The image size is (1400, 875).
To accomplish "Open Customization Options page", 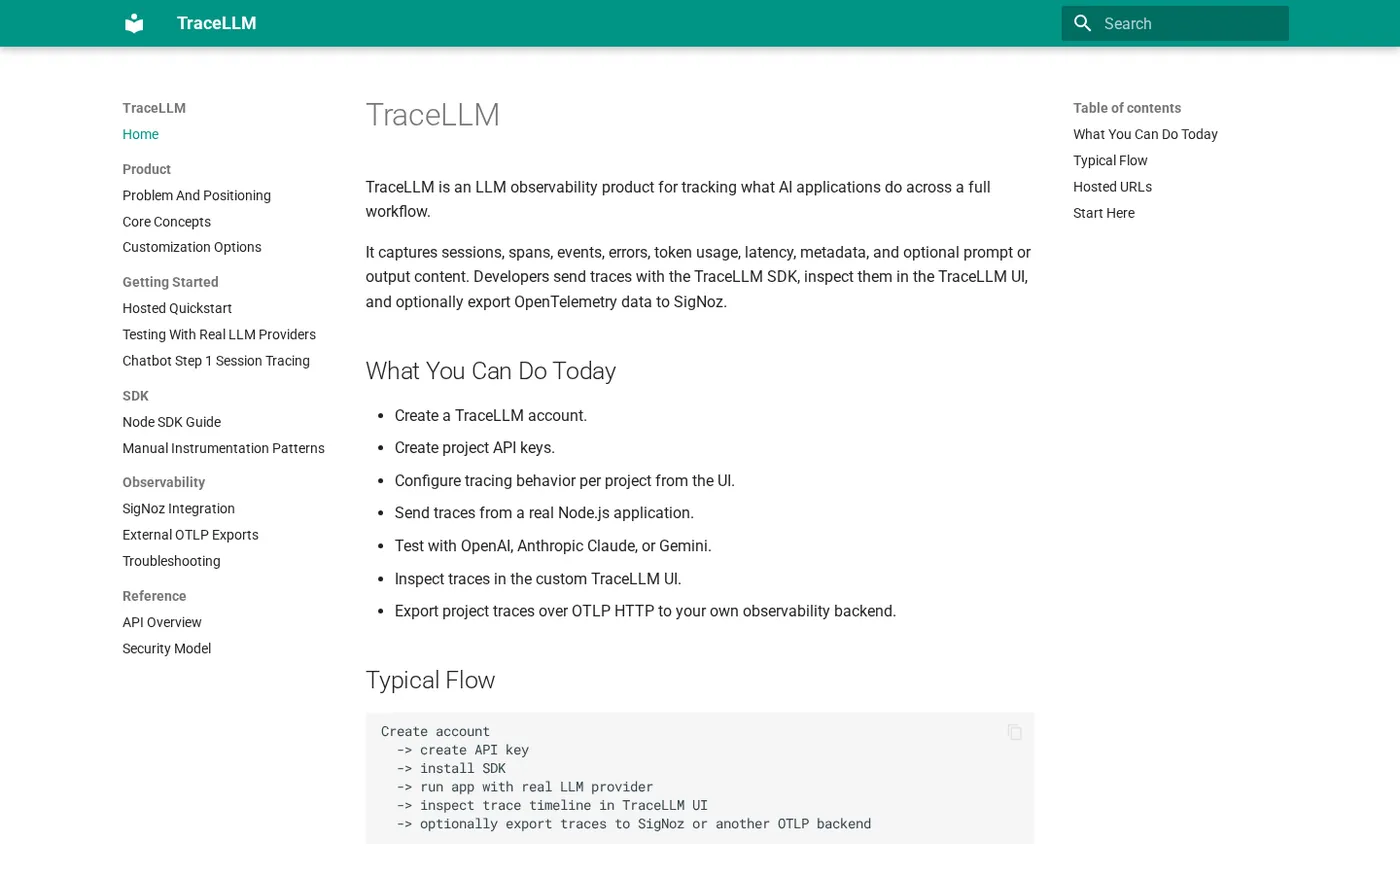I will pyautogui.click(x=191, y=247).
